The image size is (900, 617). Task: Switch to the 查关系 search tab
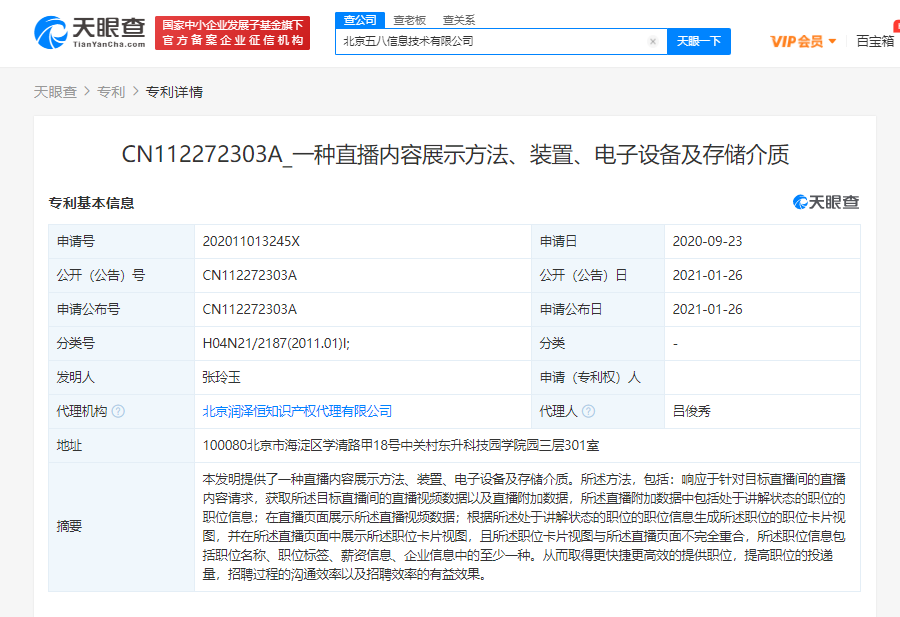tap(459, 20)
